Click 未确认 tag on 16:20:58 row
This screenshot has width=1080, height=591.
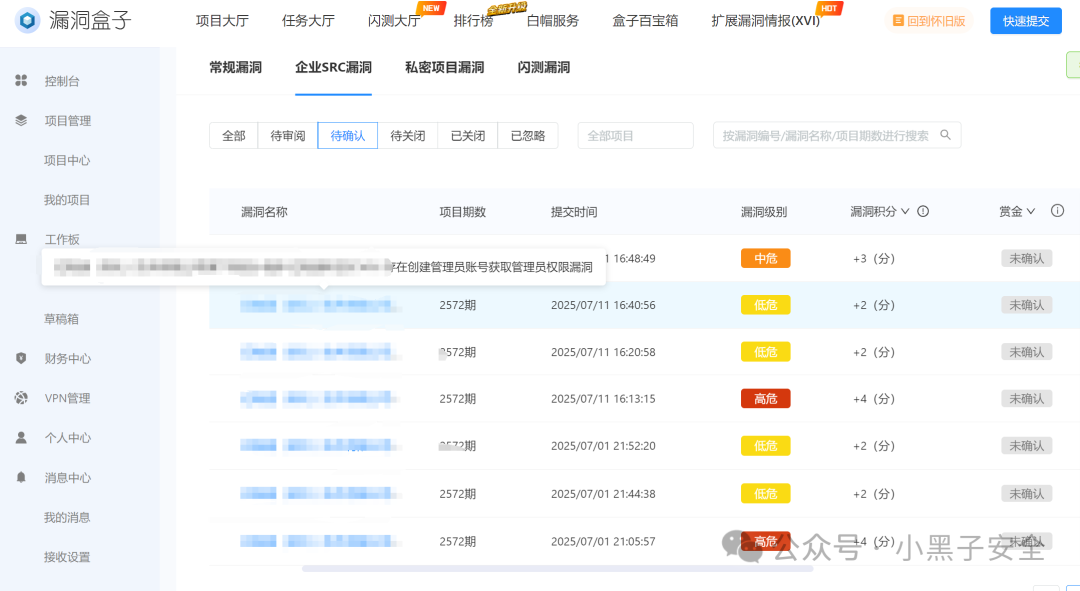(1026, 352)
